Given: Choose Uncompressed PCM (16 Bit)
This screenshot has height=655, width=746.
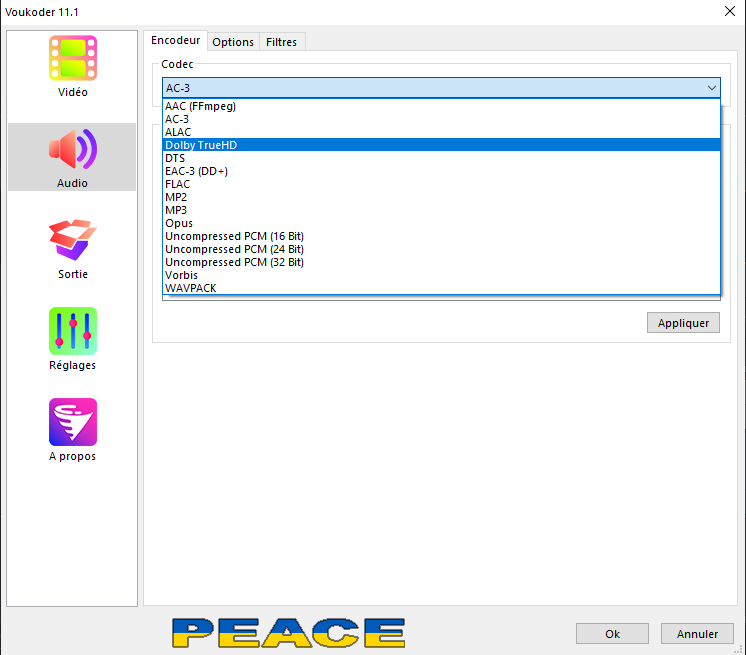Looking at the screenshot, I should tap(441, 236).
